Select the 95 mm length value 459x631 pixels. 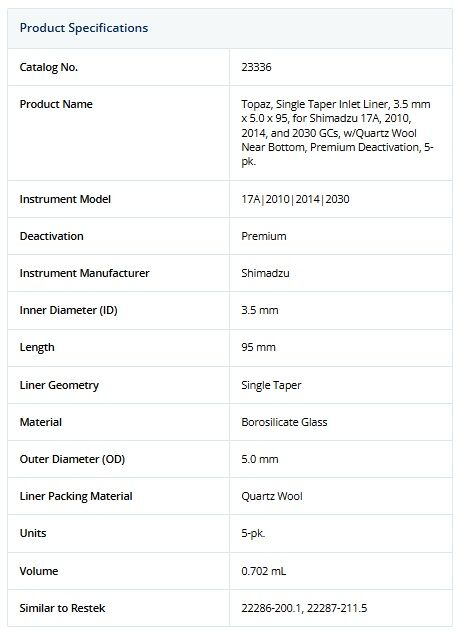(258, 347)
